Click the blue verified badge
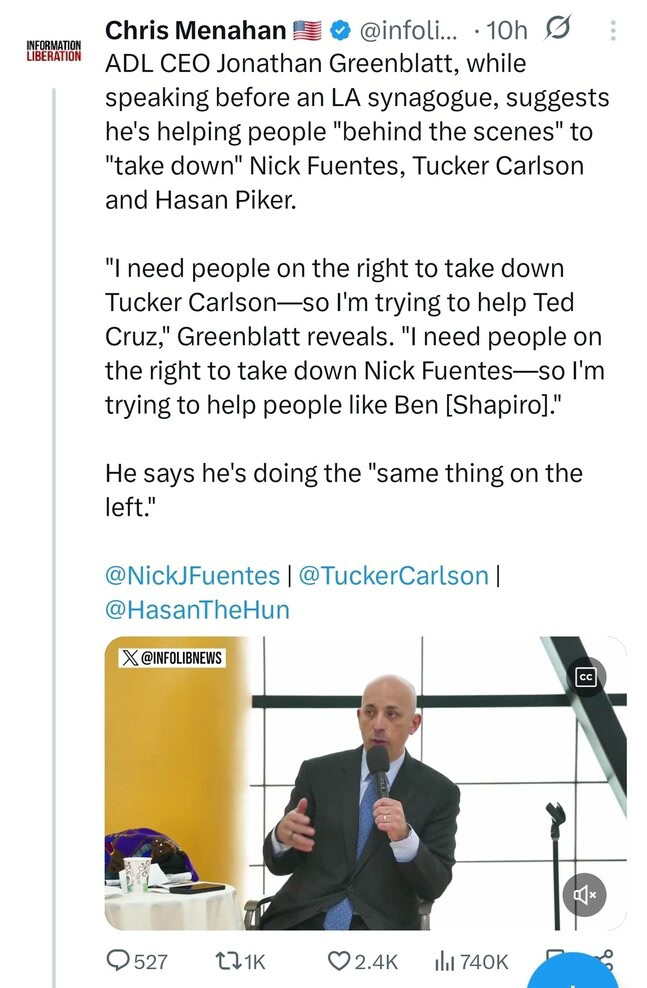The height and width of the screenshot is (988, 647). tap(341, 32)
